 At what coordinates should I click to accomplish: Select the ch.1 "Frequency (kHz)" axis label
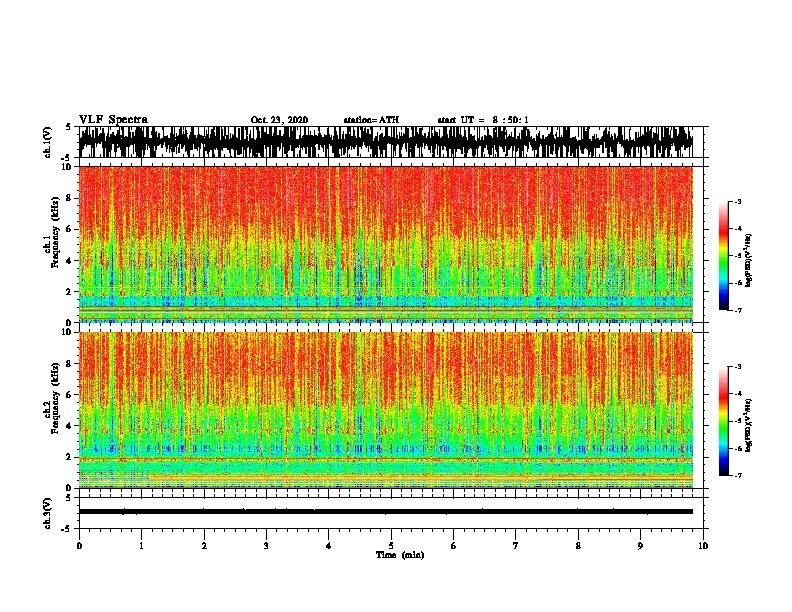(x=55, y=233)
